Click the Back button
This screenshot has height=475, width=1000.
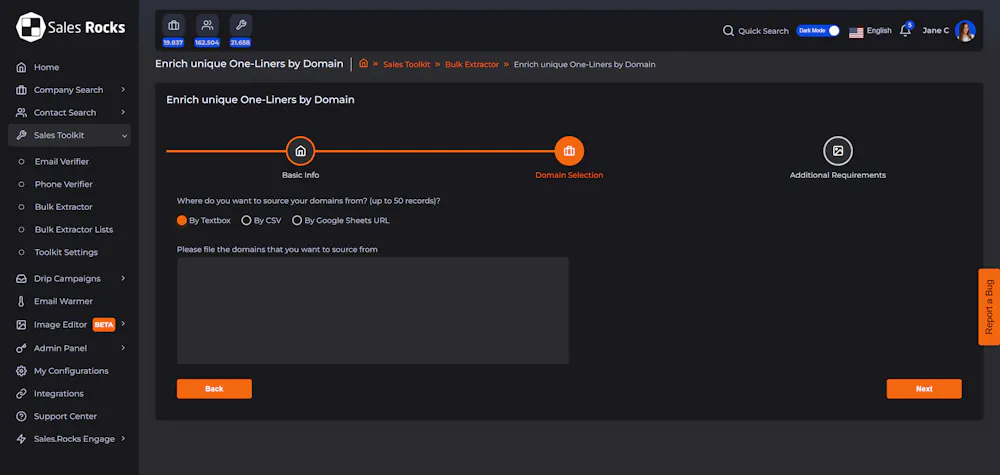[x=214, y=389]
